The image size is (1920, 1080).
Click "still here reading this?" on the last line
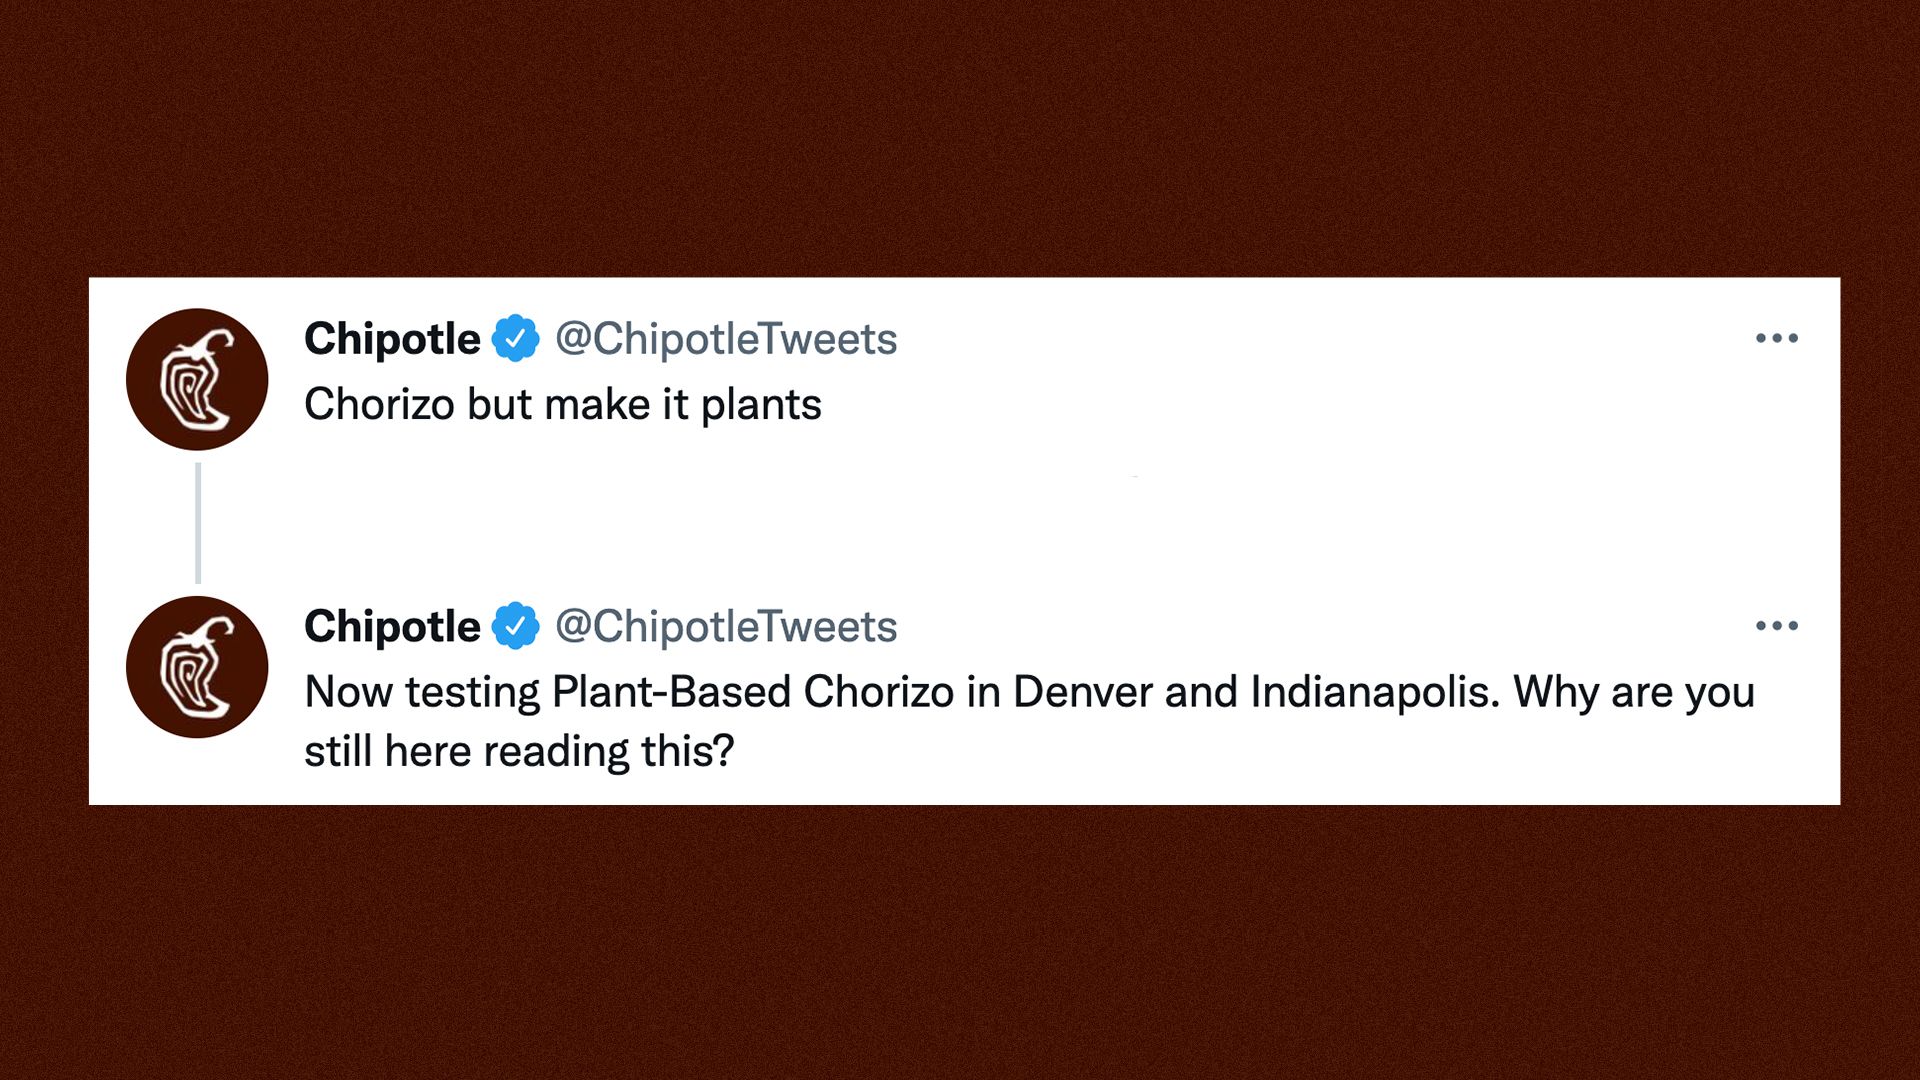(x=519, y=752)
